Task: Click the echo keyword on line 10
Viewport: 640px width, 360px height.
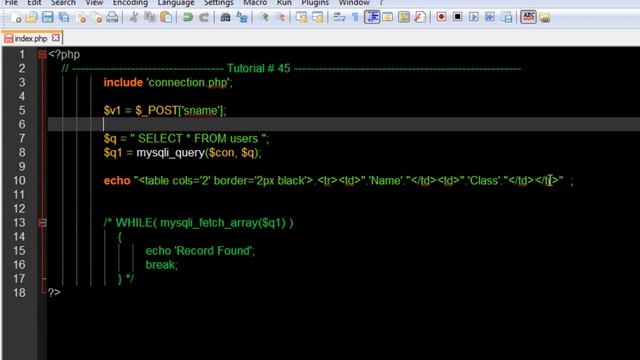Action: [x=117, y=181]
